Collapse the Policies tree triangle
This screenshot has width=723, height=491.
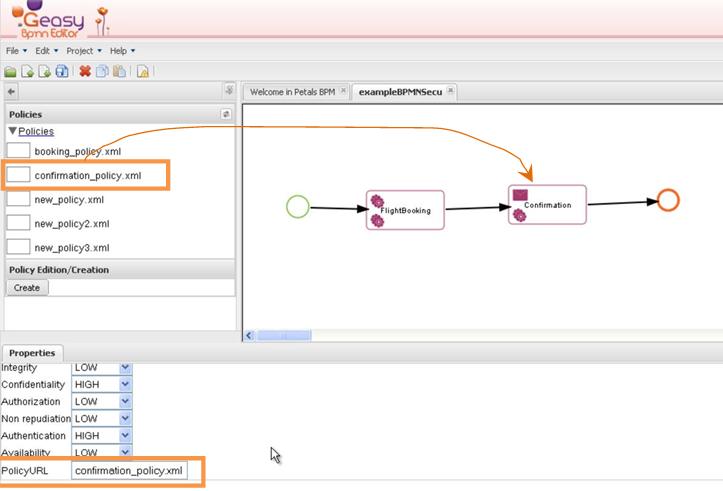coord(12,131)
